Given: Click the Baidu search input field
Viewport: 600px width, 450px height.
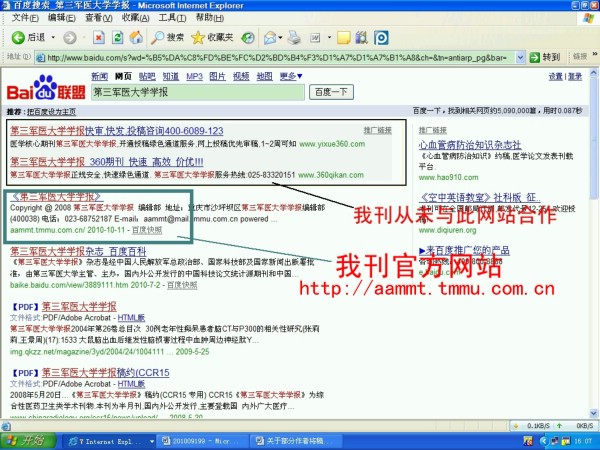Looking at the screenshot, I should (198, 92).
